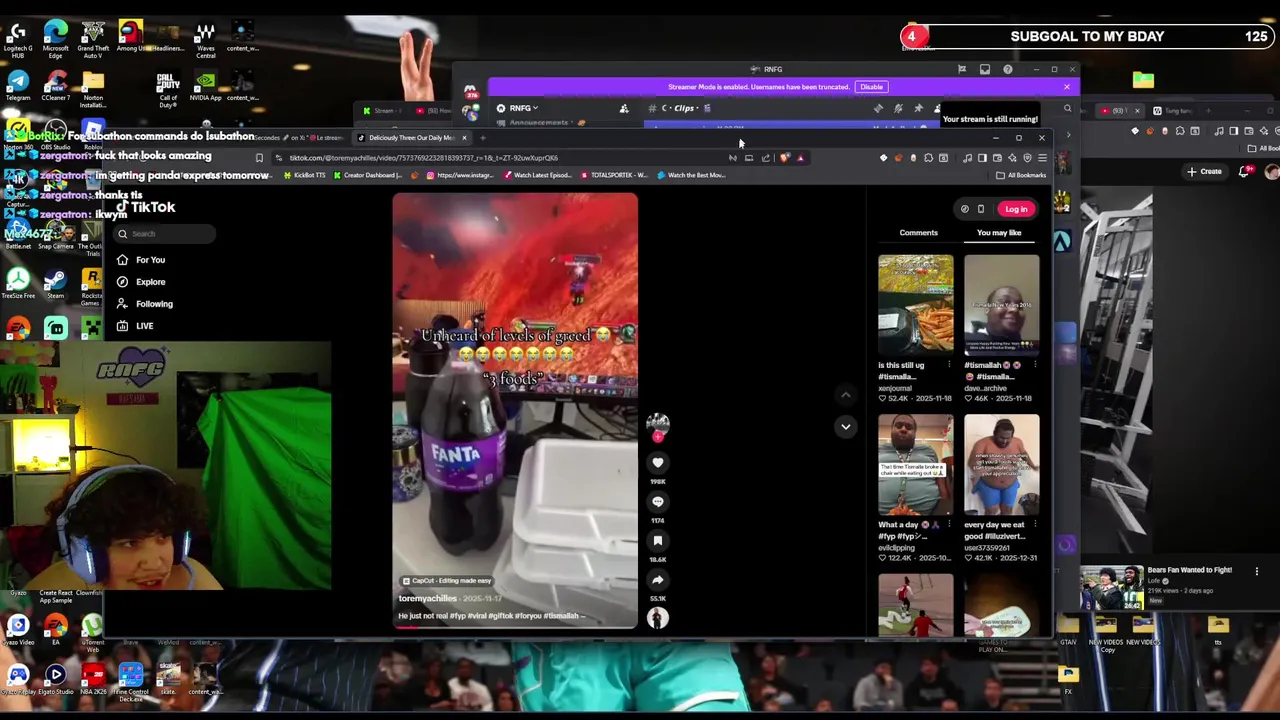Open Grand Theft Auto V desktop shortcut
Viewport: 1280px width, 720px height.
point(93,40)
